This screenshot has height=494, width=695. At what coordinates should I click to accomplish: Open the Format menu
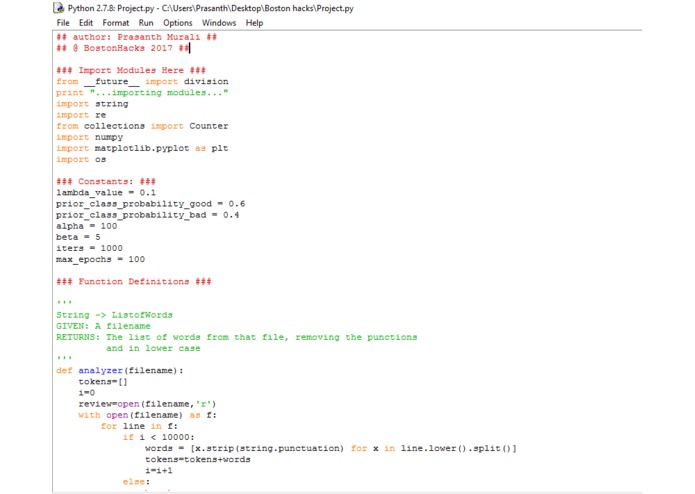[x=116, y=23]
